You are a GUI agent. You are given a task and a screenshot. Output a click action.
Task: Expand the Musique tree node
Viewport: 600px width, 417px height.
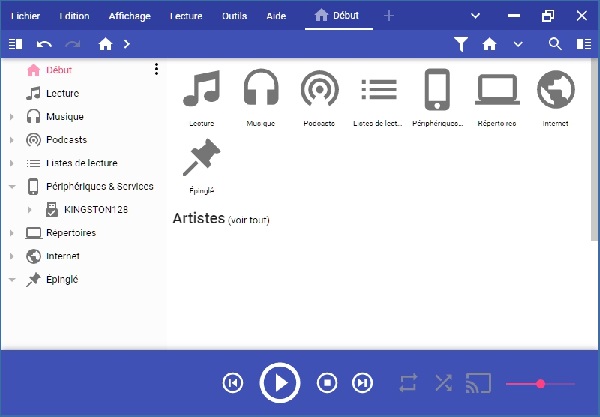pos(11,117)
